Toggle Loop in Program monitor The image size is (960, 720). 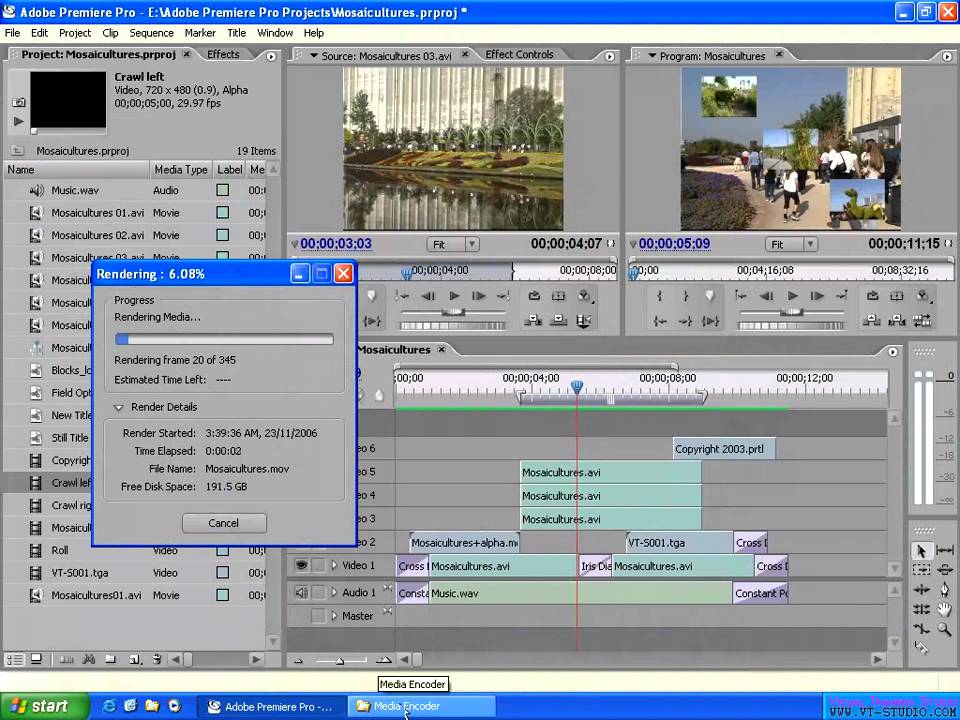872,296
